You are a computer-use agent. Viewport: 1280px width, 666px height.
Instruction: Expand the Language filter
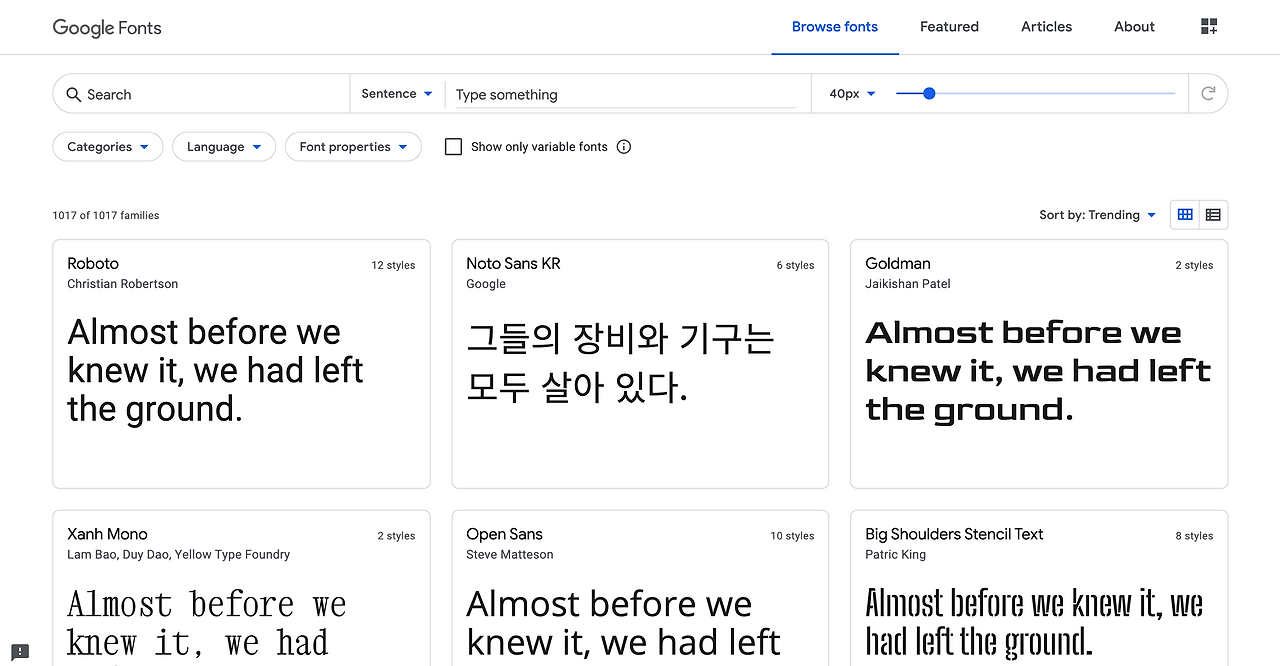pyautogui.click(x=224, y=147)
